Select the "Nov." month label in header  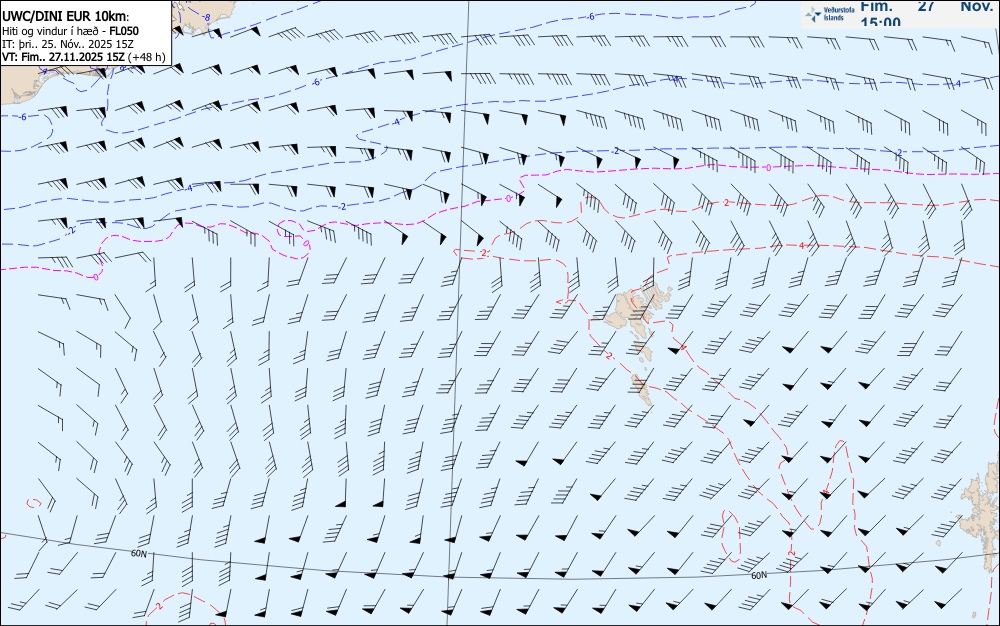[976, 6]
